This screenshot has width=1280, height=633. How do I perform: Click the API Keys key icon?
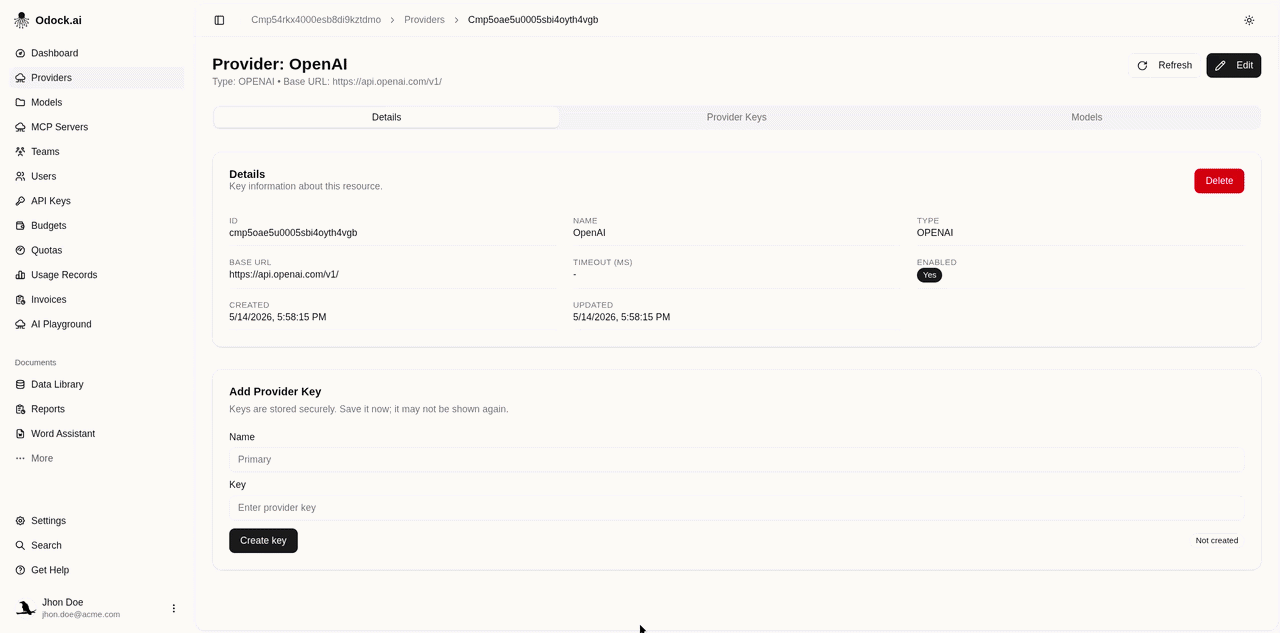[x=21, y=201]
